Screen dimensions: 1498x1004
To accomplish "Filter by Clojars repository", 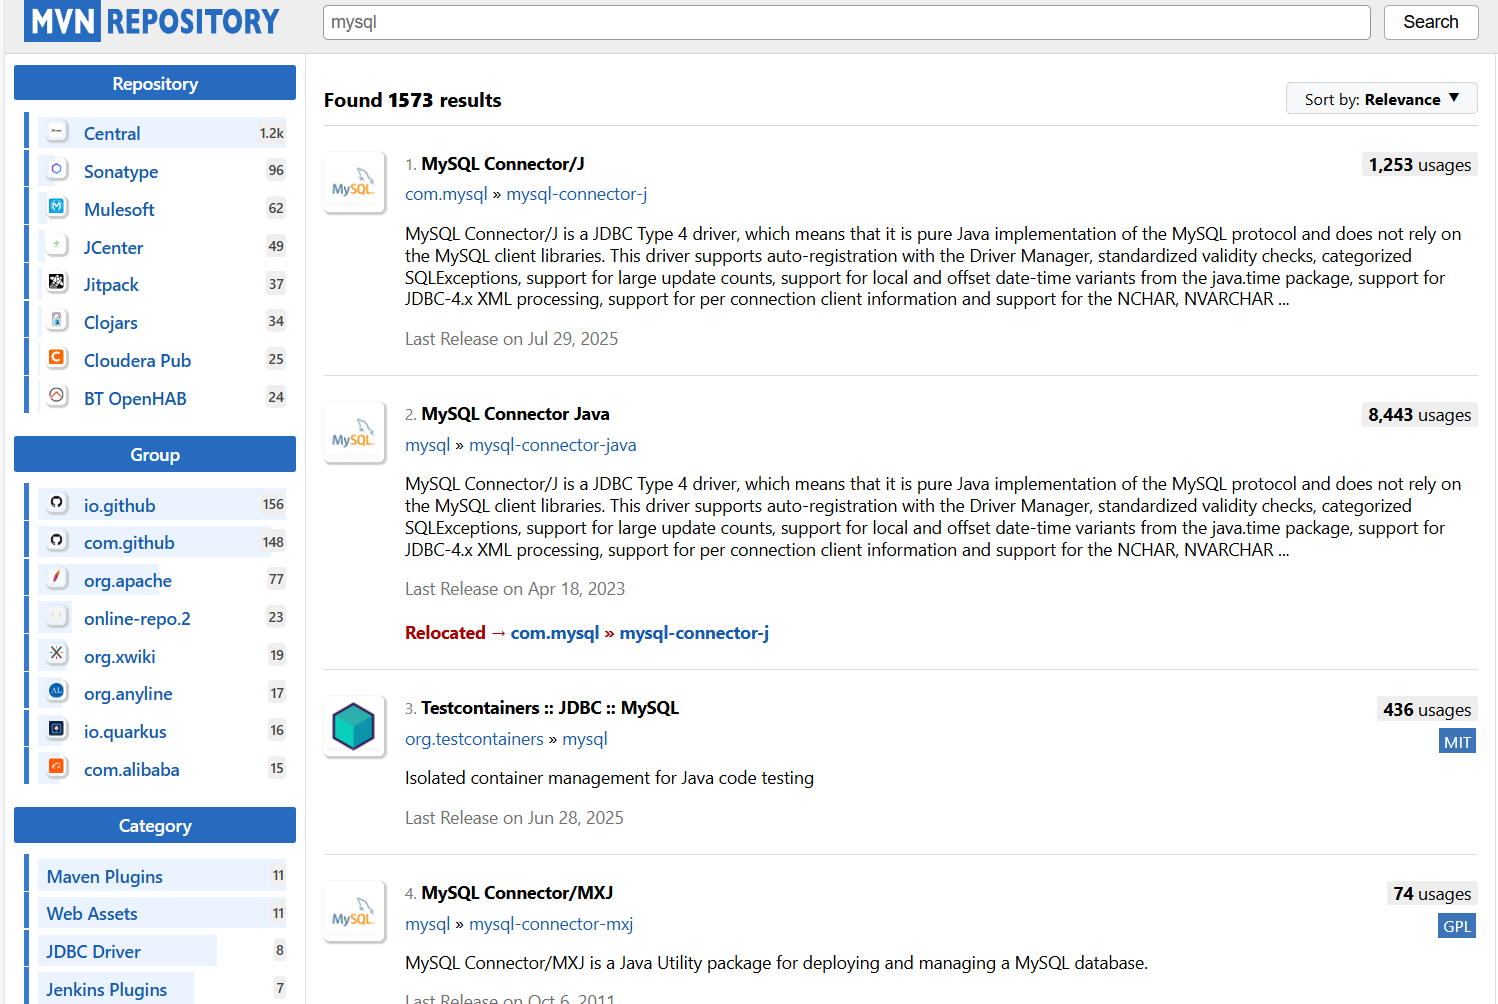I will (x=162, y=322).
